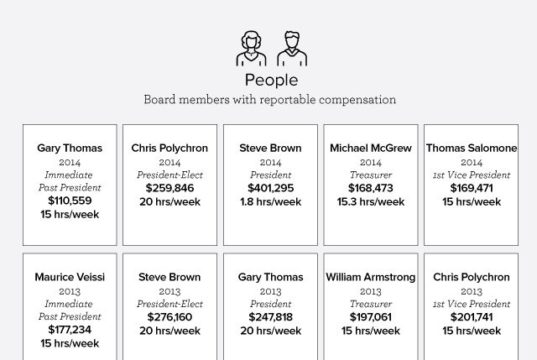Click the $276,160 amount in 2013 row
This screenshot has width=537, height=360.
click(170, 317)
